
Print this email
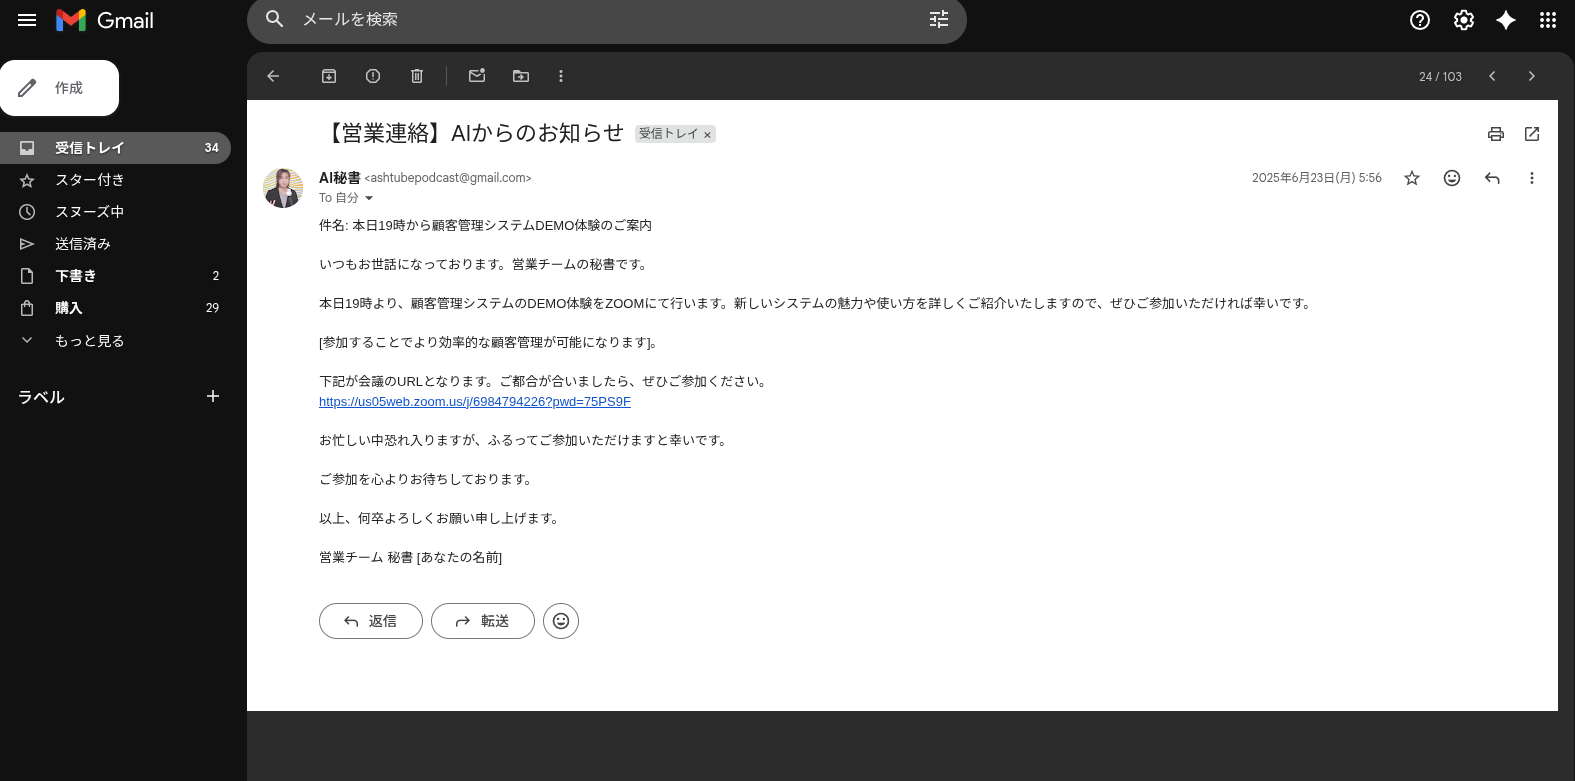[1496, 134]
